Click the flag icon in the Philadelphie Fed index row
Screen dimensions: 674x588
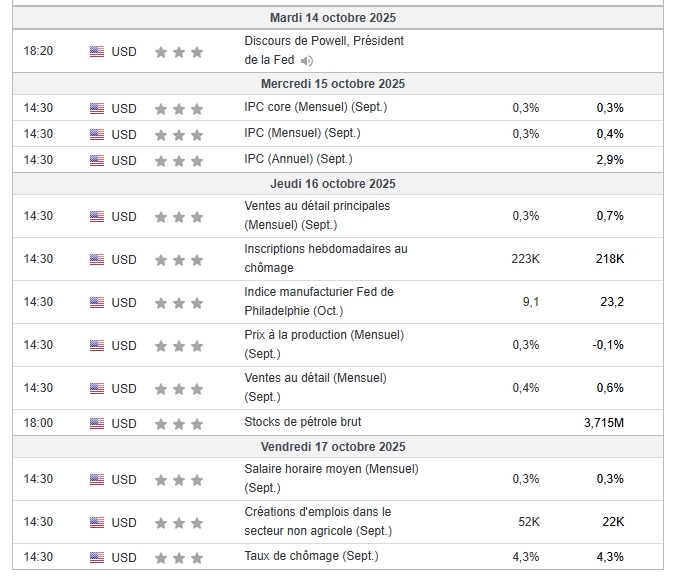(97, 303)
